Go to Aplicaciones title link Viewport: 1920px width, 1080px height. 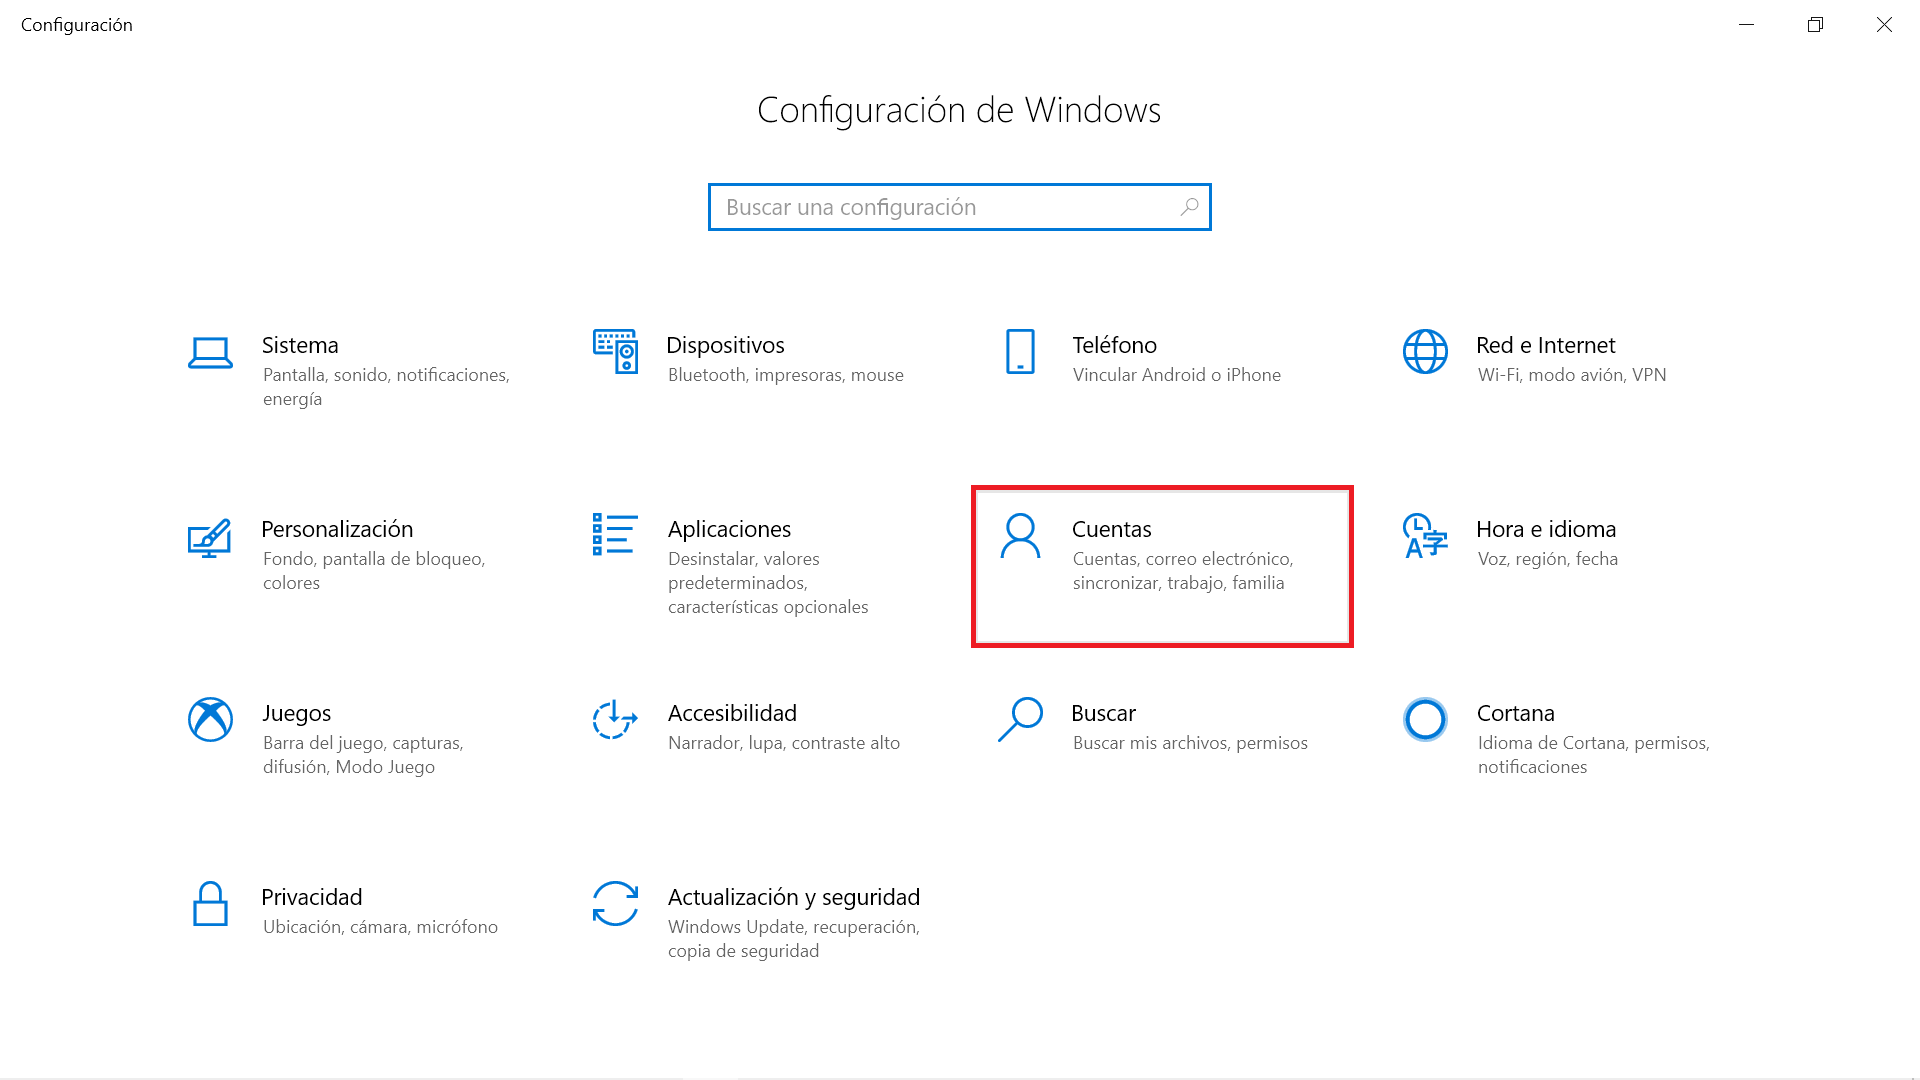click(729, 529)
